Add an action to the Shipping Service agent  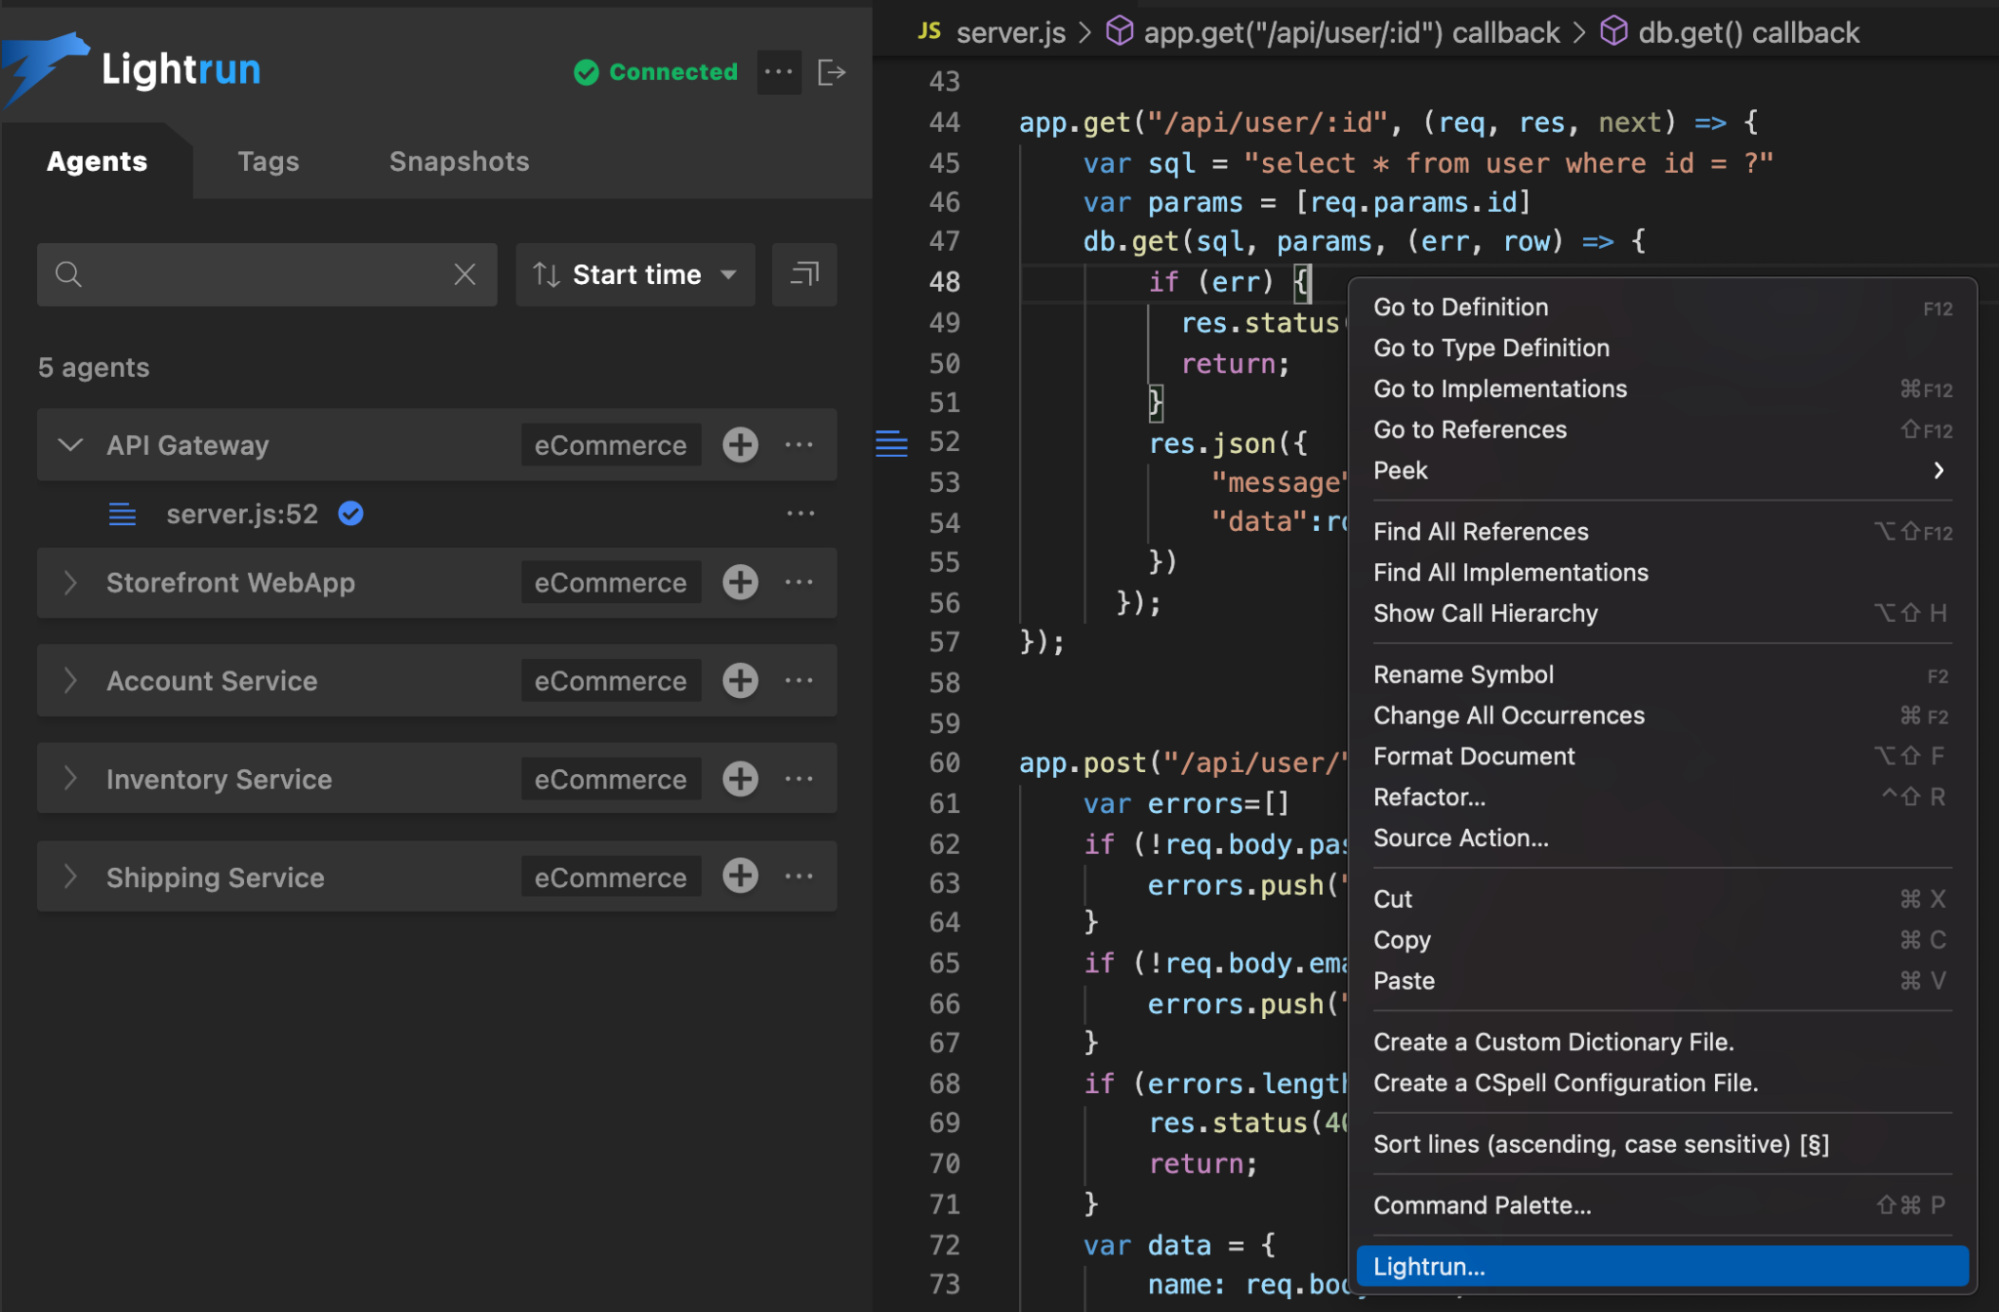740,876
